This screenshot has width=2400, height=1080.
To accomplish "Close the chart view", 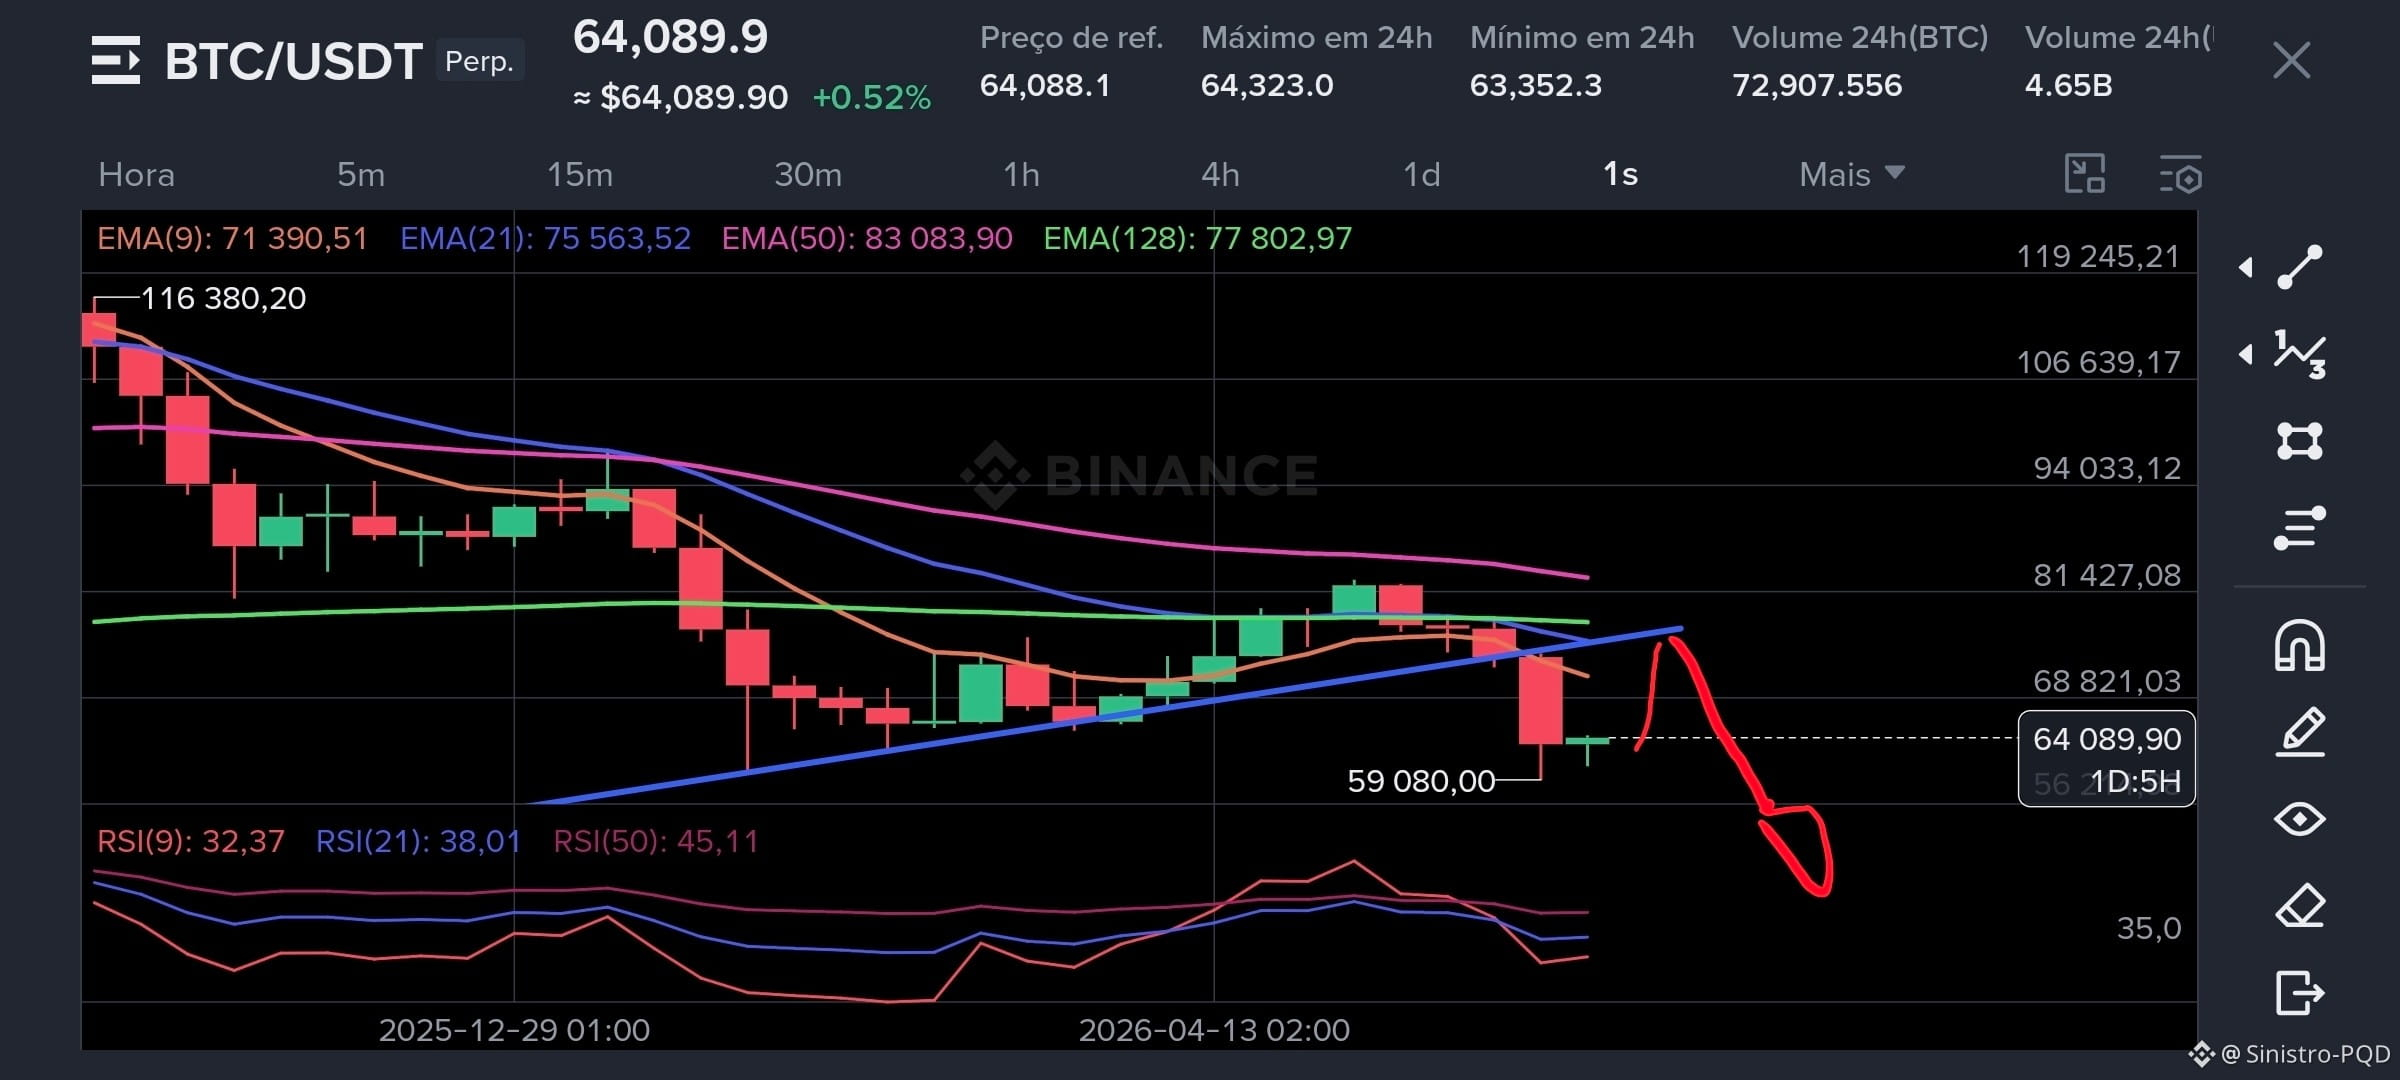I will [x=2291, y=60].
